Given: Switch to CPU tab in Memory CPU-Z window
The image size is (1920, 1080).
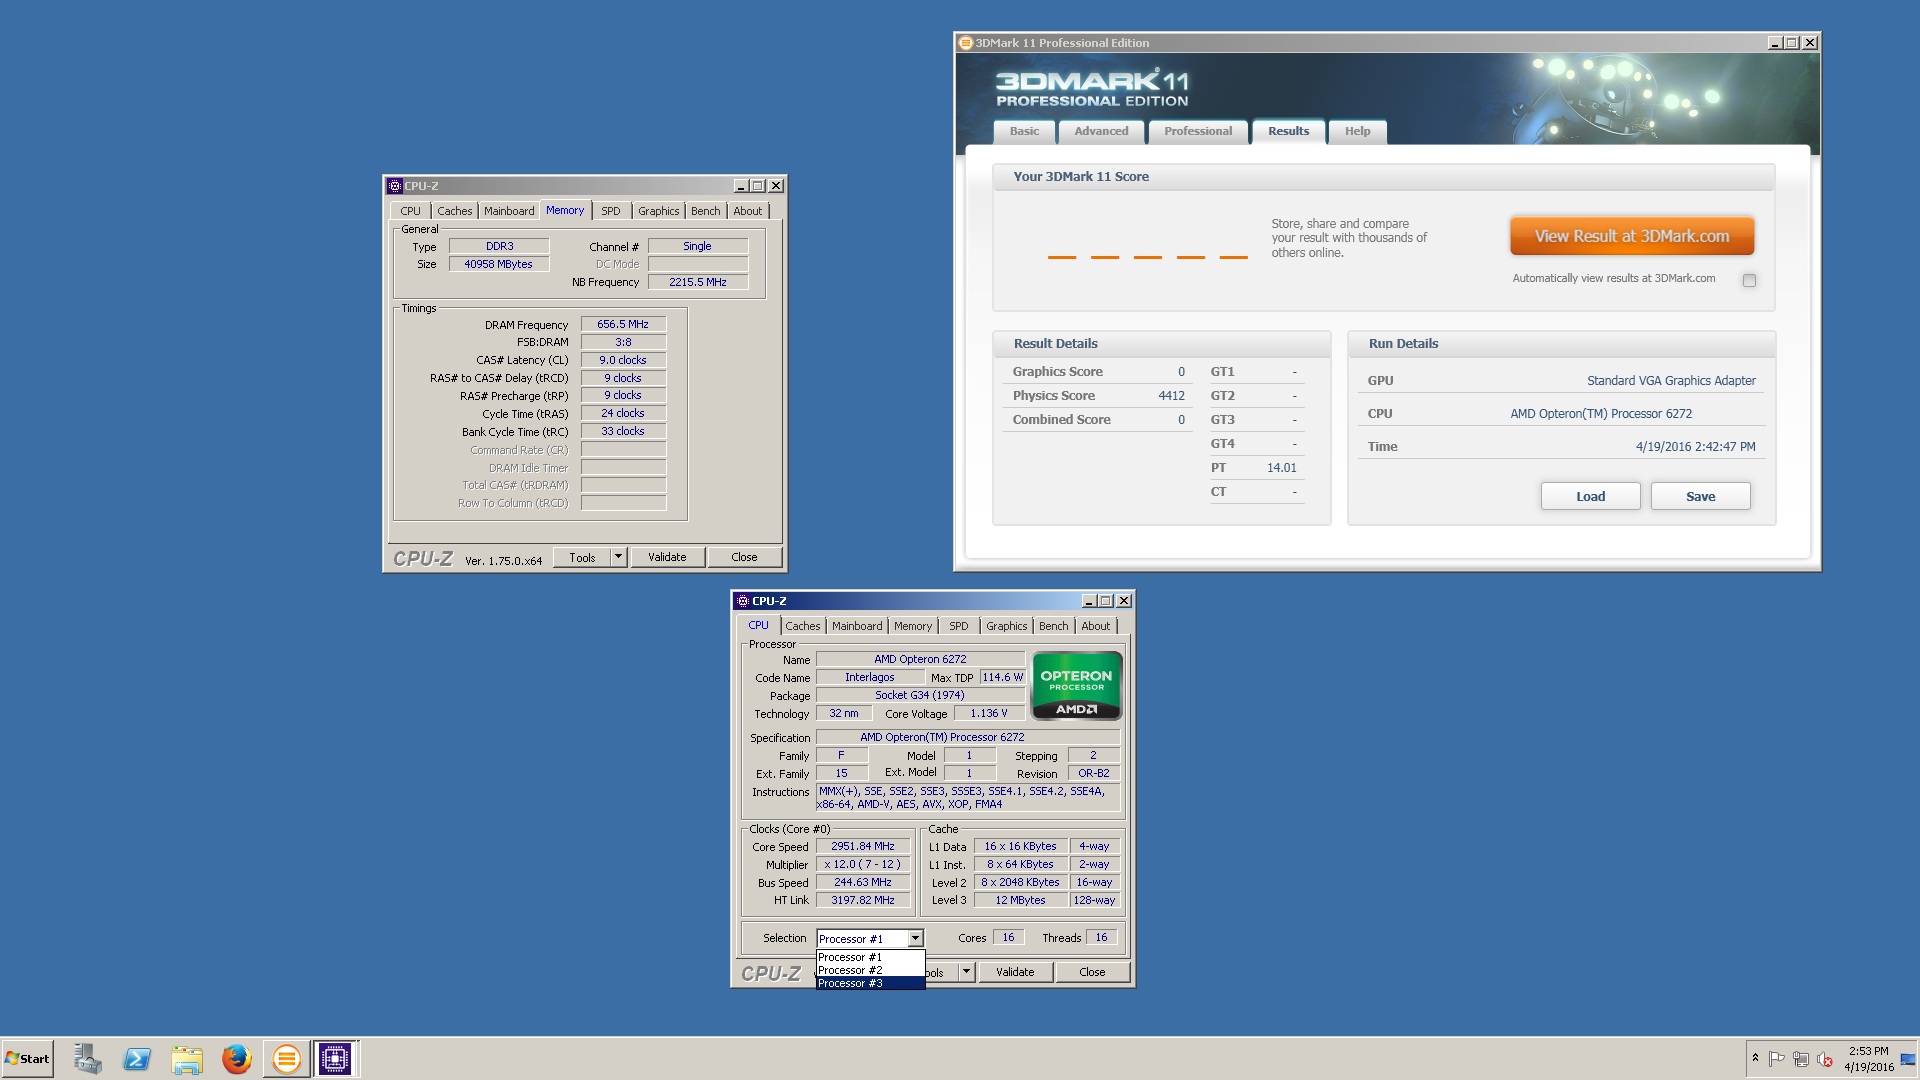Looking at the screenshot, I should 410,211.
